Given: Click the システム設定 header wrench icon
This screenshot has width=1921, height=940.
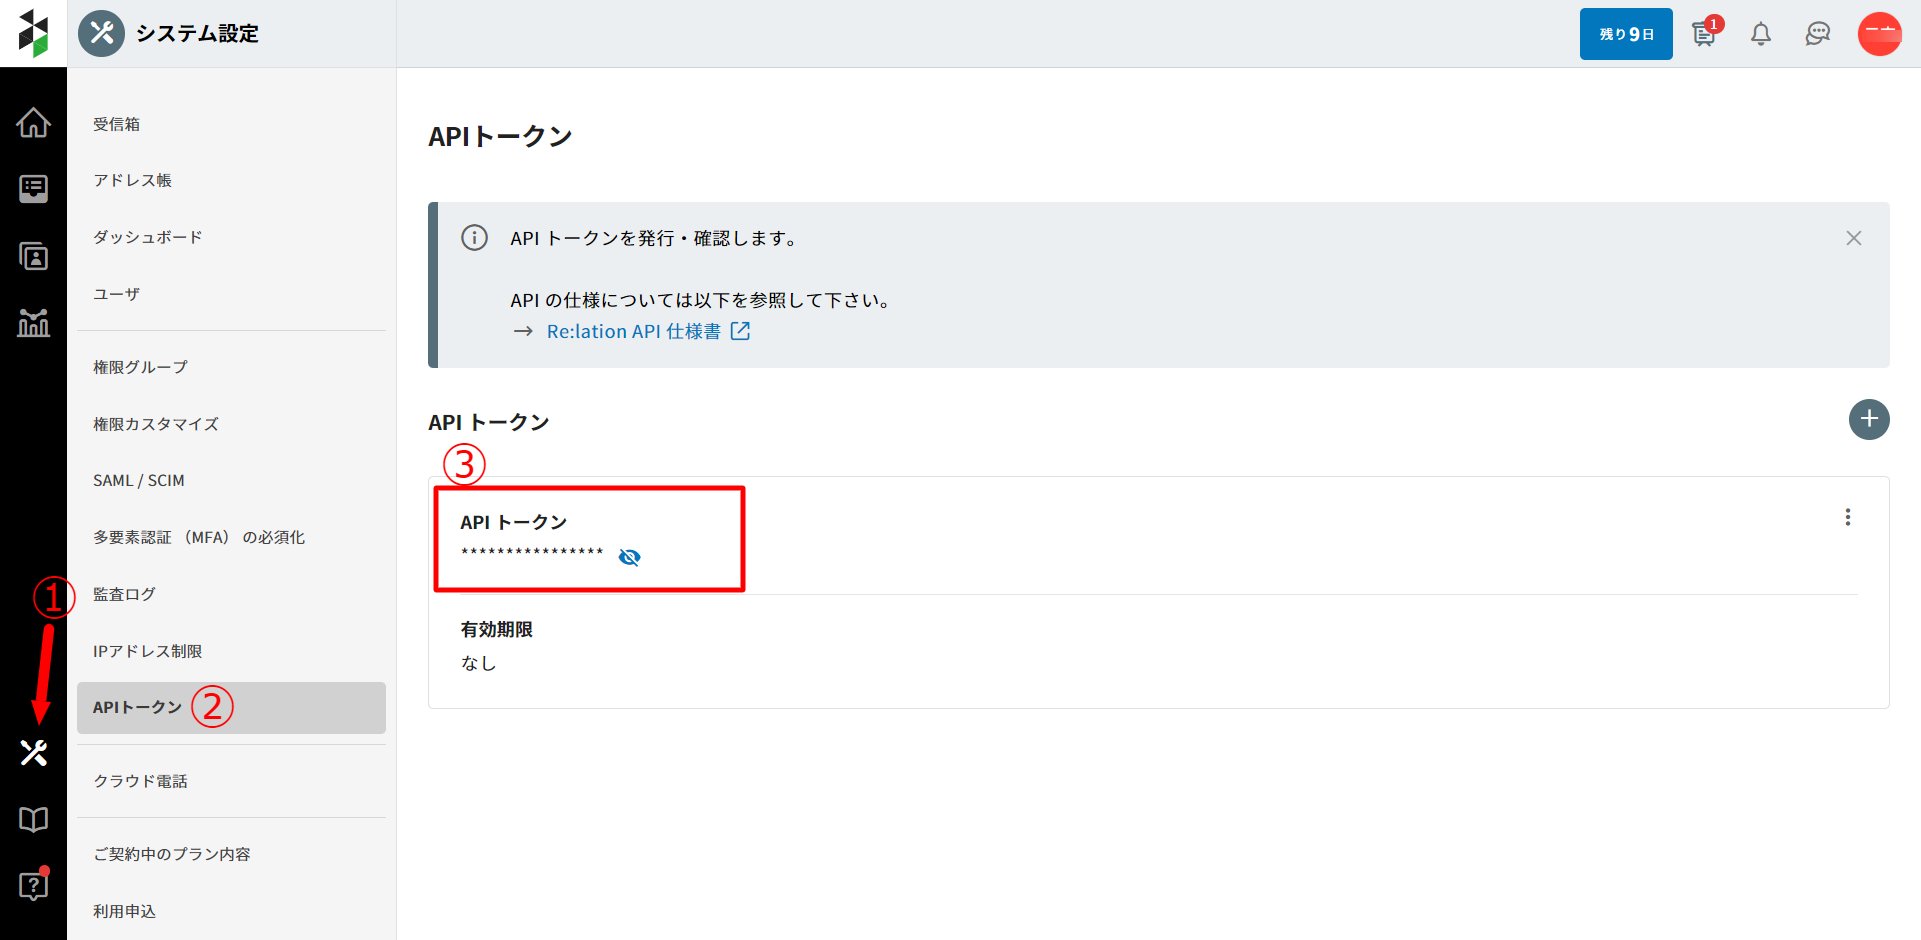Looking at the screenshot, I should point(102,33).
